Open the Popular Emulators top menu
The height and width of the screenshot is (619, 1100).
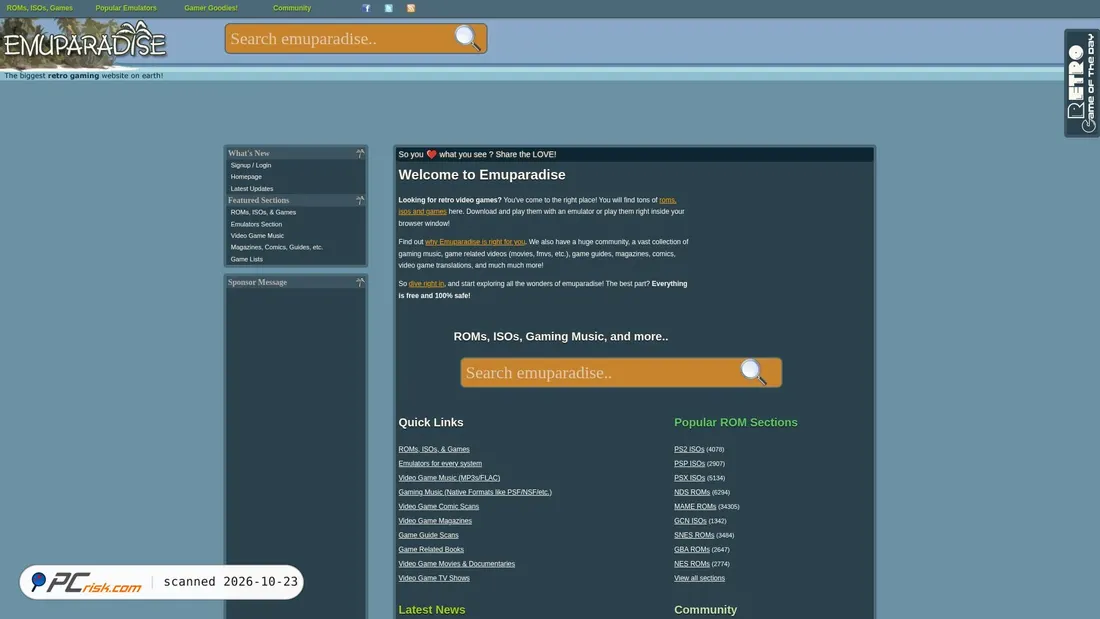(x=126, y=8)
